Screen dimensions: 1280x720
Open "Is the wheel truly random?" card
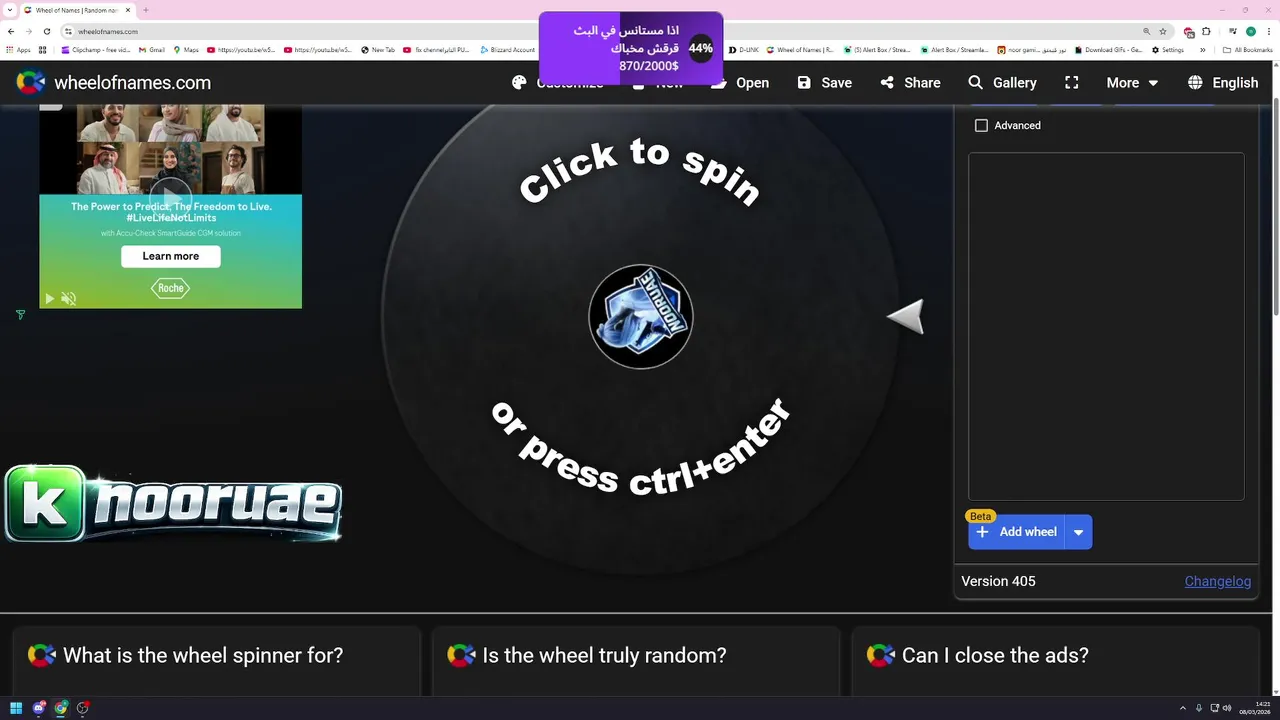coord(635,656)
